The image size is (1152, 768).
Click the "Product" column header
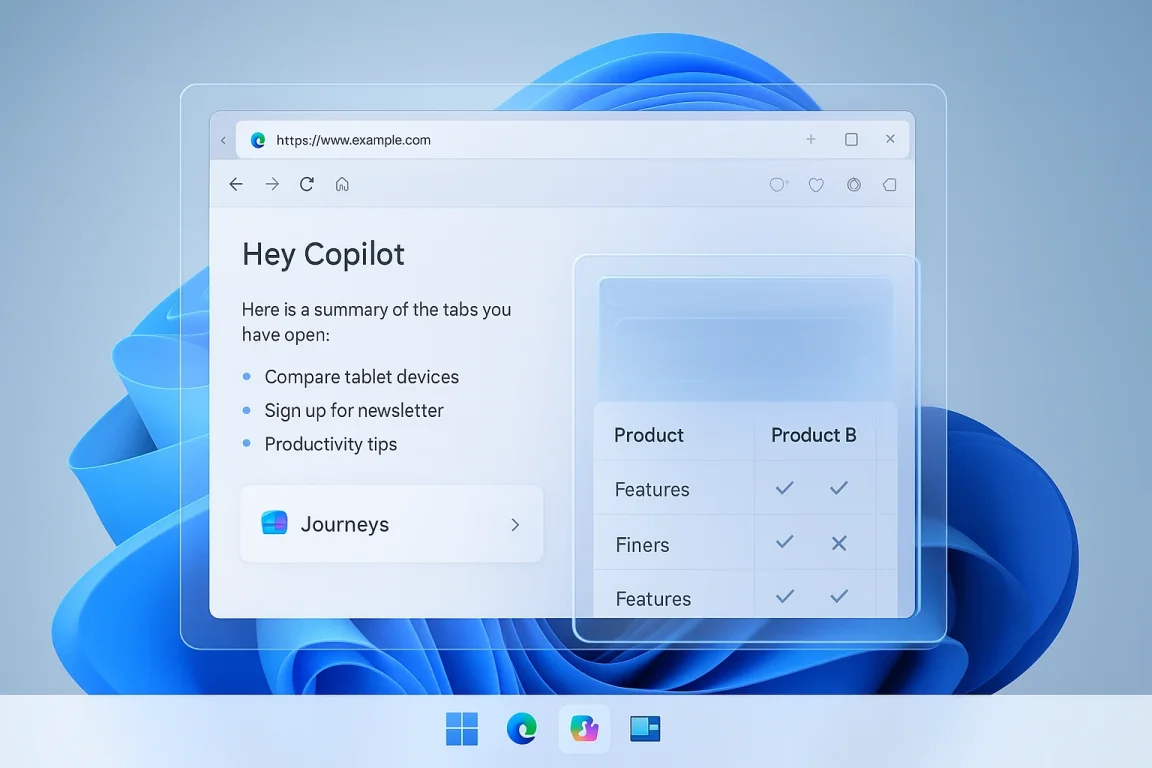pos(649,435)
